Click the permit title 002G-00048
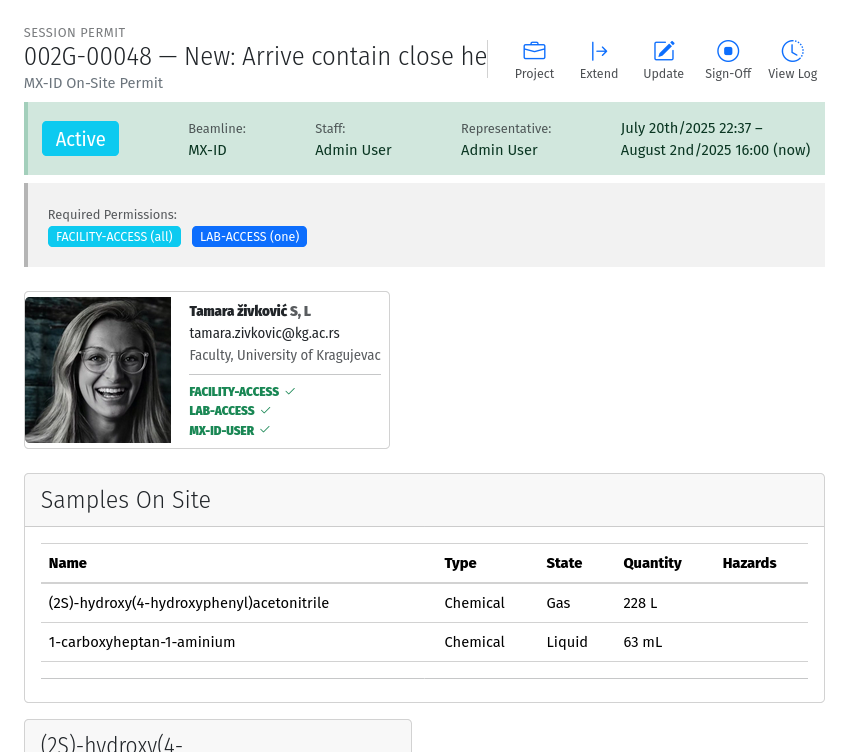Image resolution: width=849 pixels, height=752 pixels. point(88,56)
